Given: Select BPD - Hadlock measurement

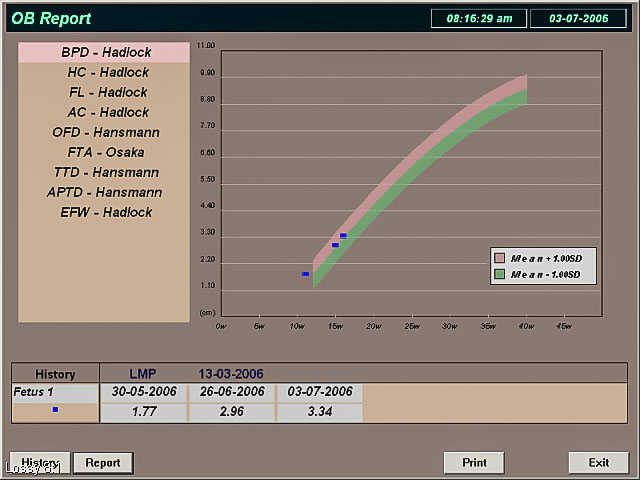Looking at the screenshot, I should [x=103, y=52].
